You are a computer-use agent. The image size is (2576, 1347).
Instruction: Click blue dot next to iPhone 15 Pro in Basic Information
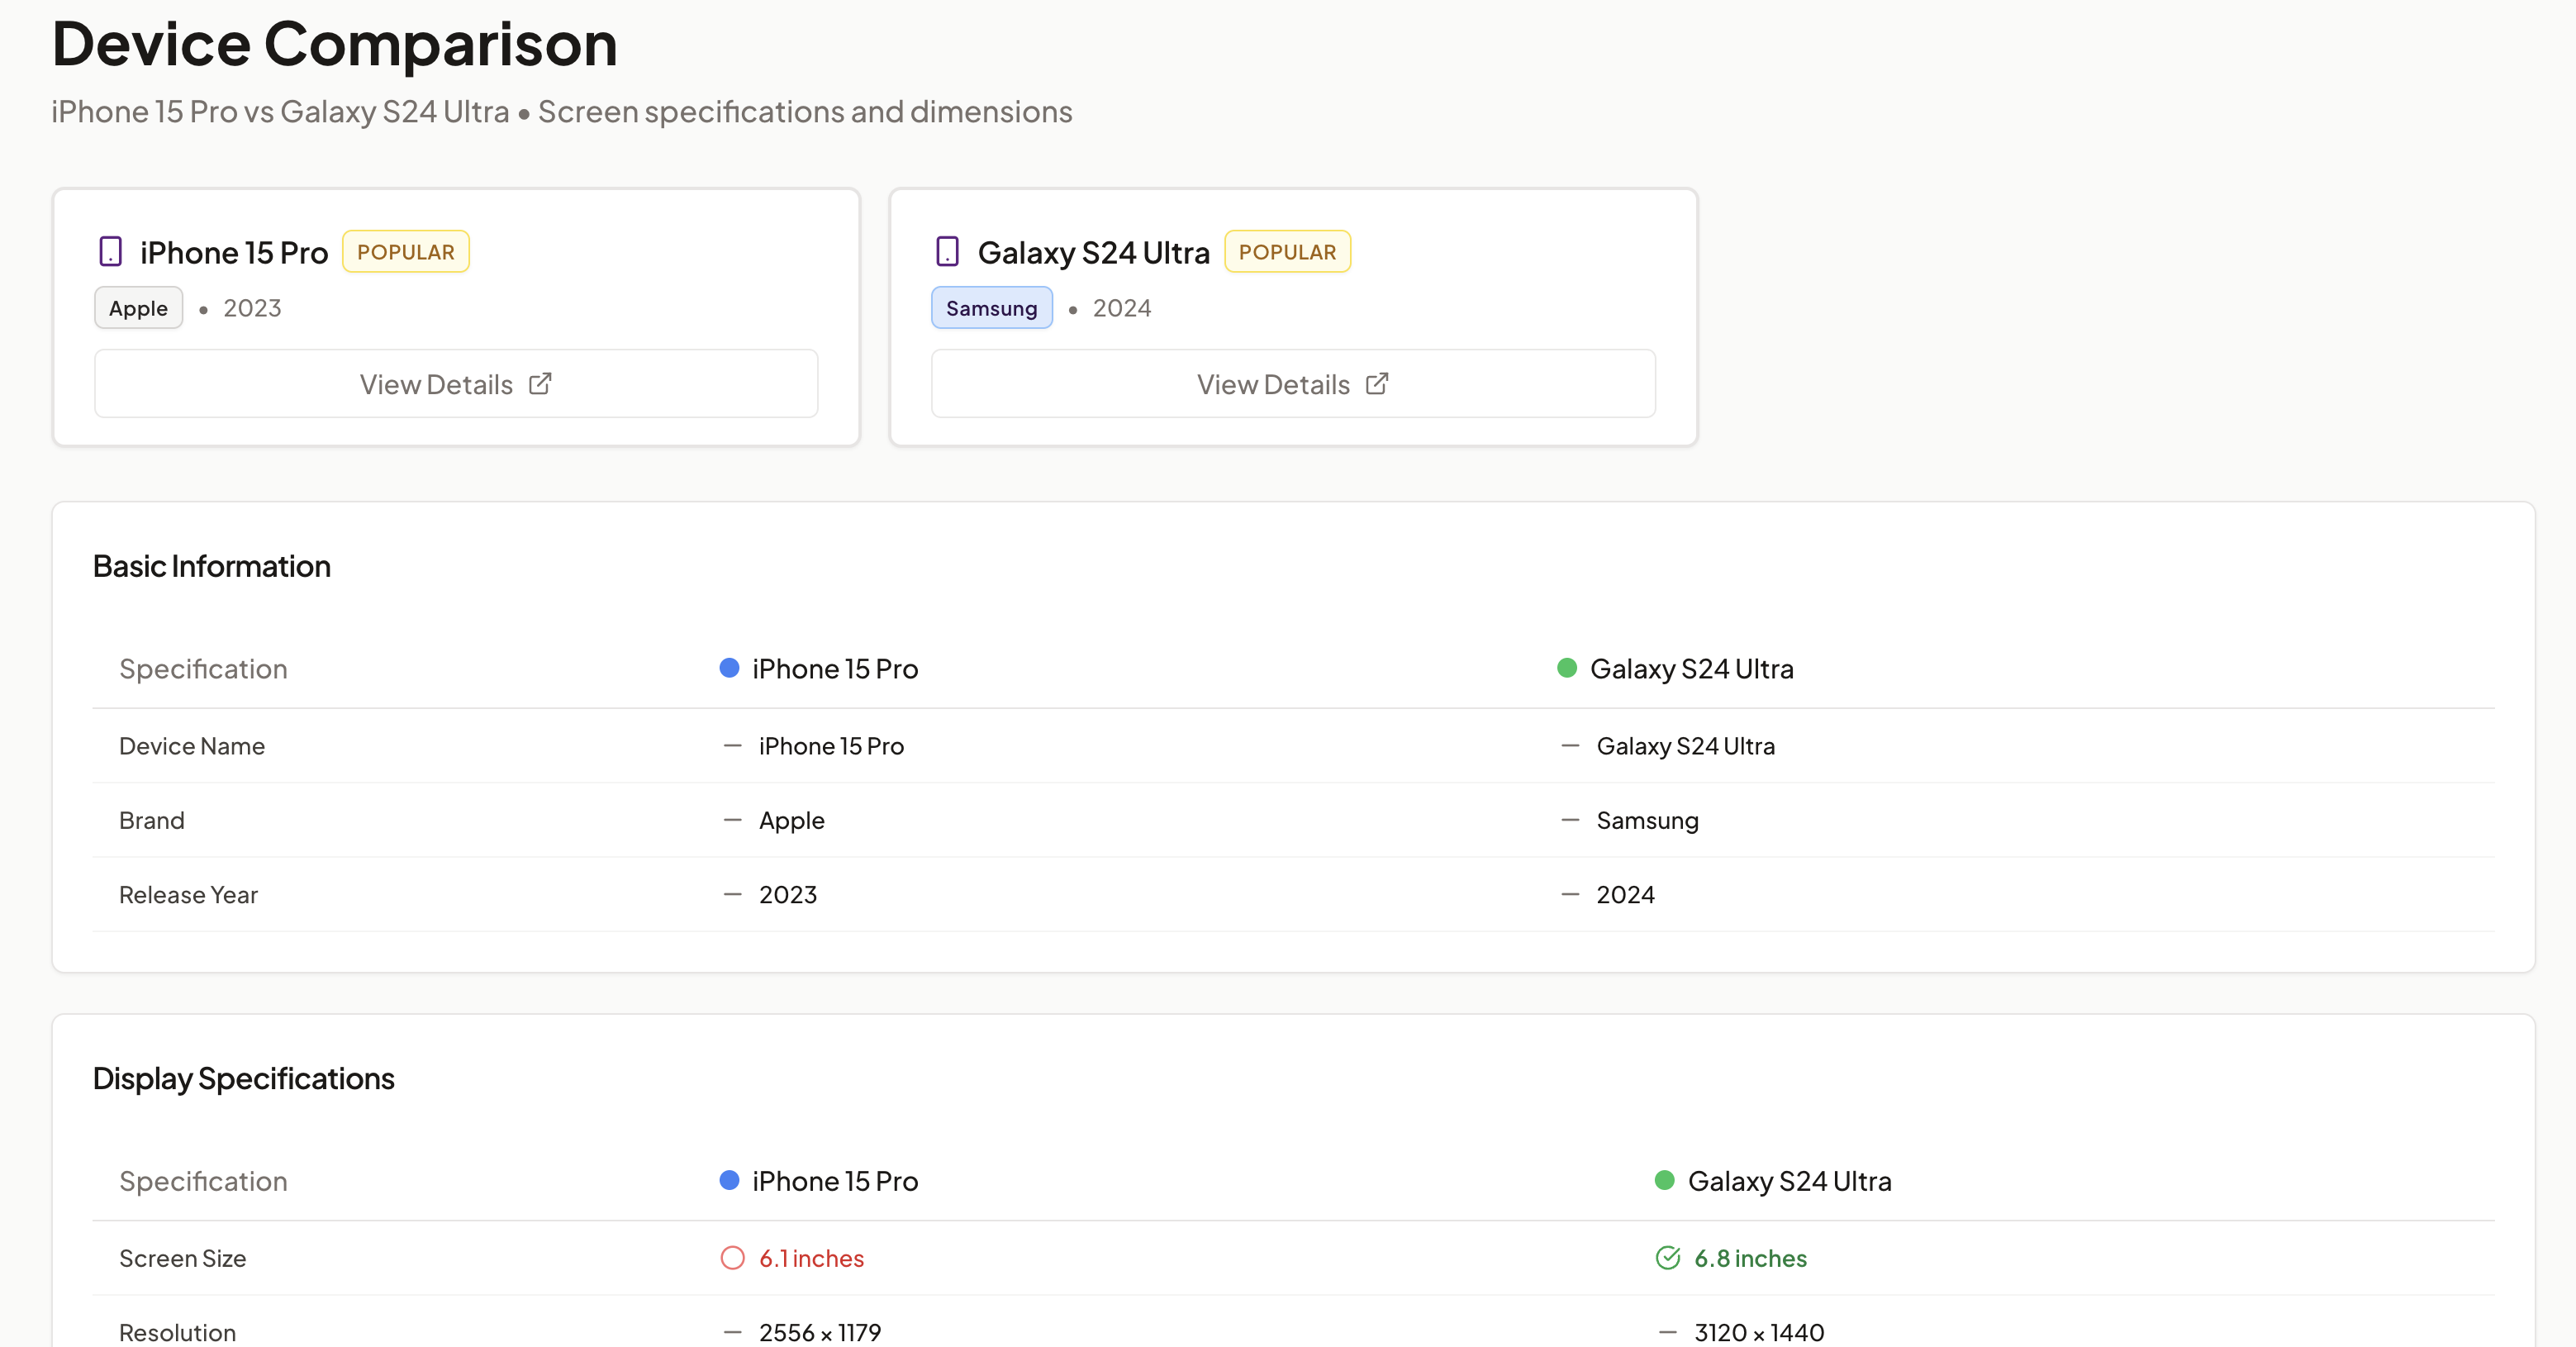[x=729, y=668]
